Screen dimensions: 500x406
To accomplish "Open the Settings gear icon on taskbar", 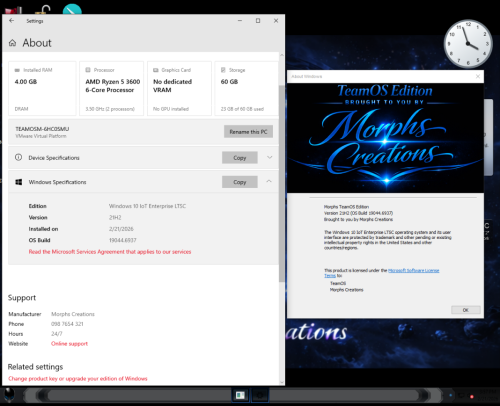I will click(260, 395).
